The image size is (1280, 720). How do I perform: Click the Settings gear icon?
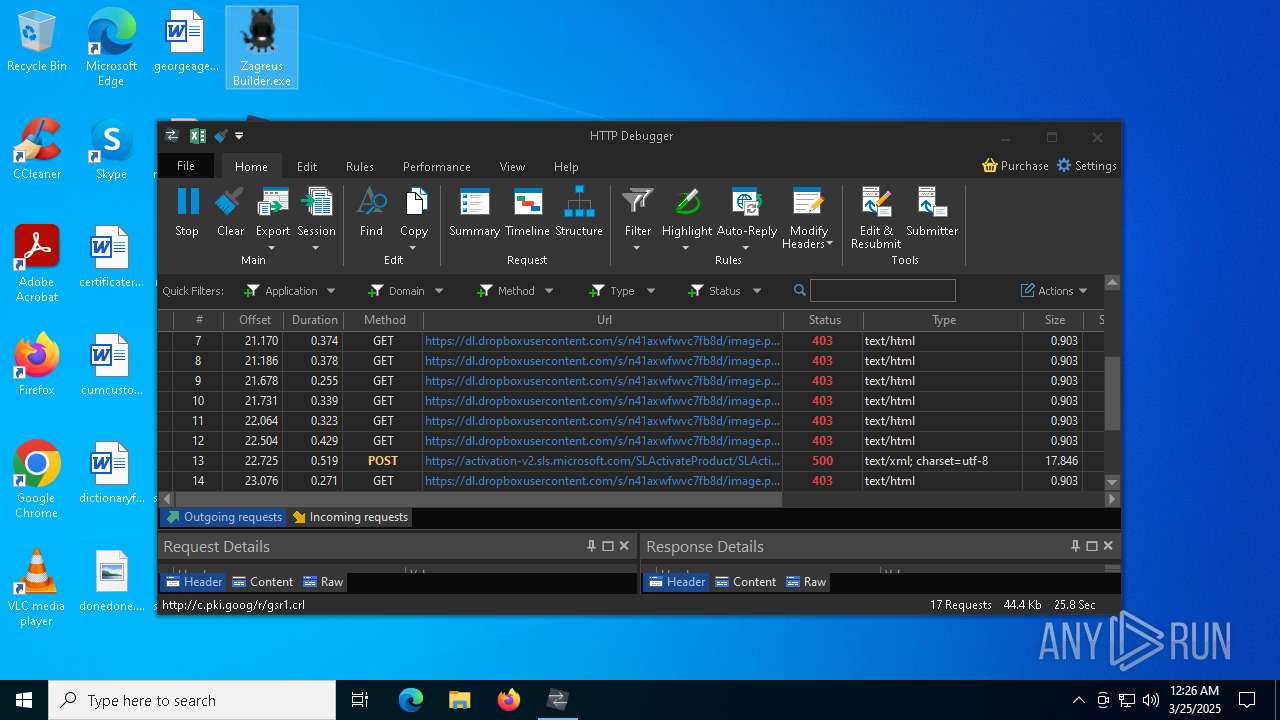1064,166
